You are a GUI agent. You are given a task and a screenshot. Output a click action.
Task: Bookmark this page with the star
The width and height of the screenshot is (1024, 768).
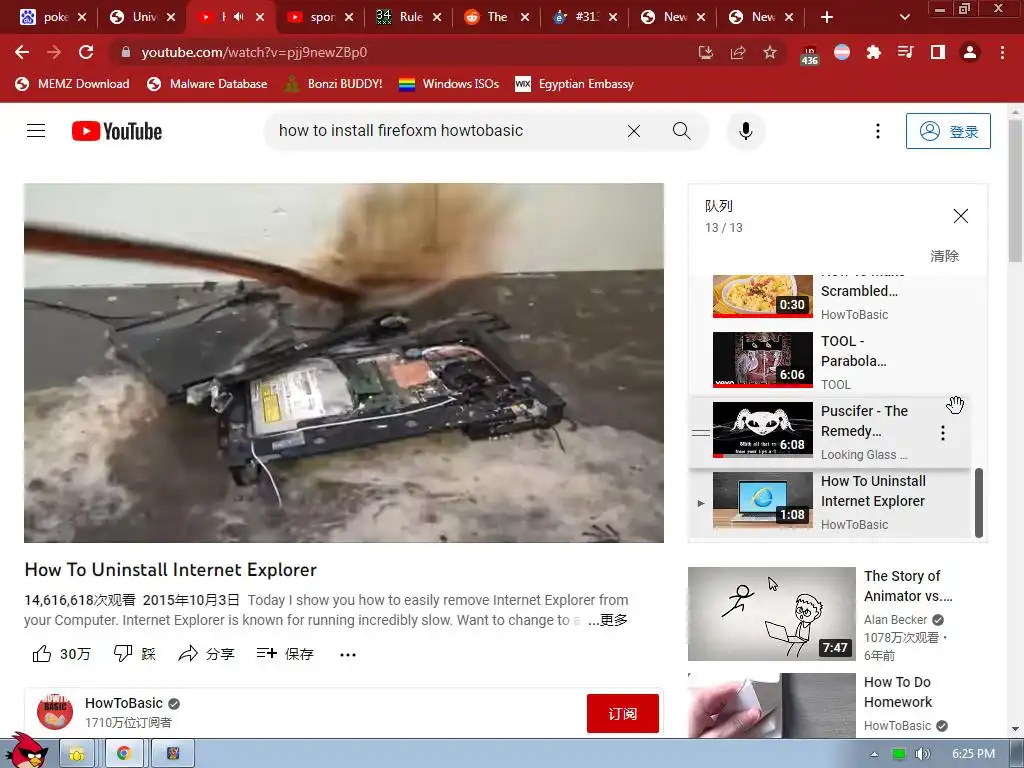click(x=770, y=52)
